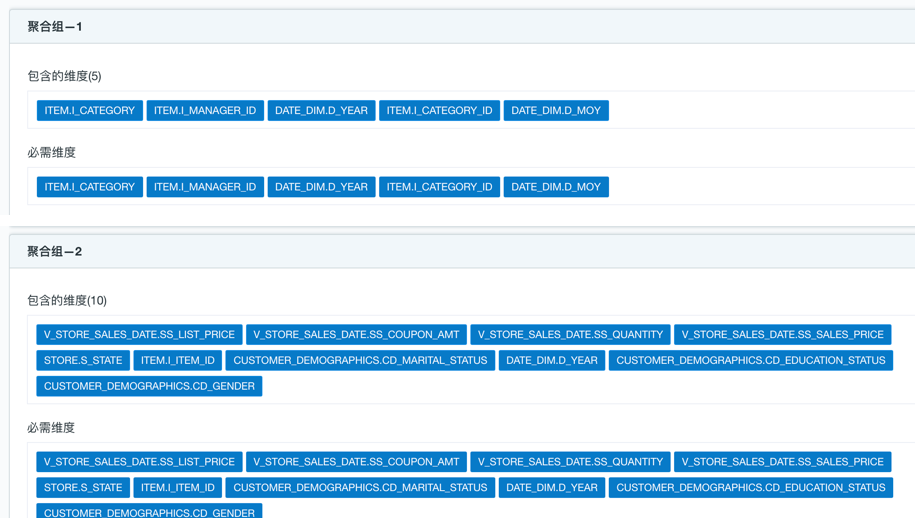Choose CD_MARITAL_STATUS tag in group 2 included dimensions
The width and height of the screenshot is (915, 518).
click(x=361, y=360)
